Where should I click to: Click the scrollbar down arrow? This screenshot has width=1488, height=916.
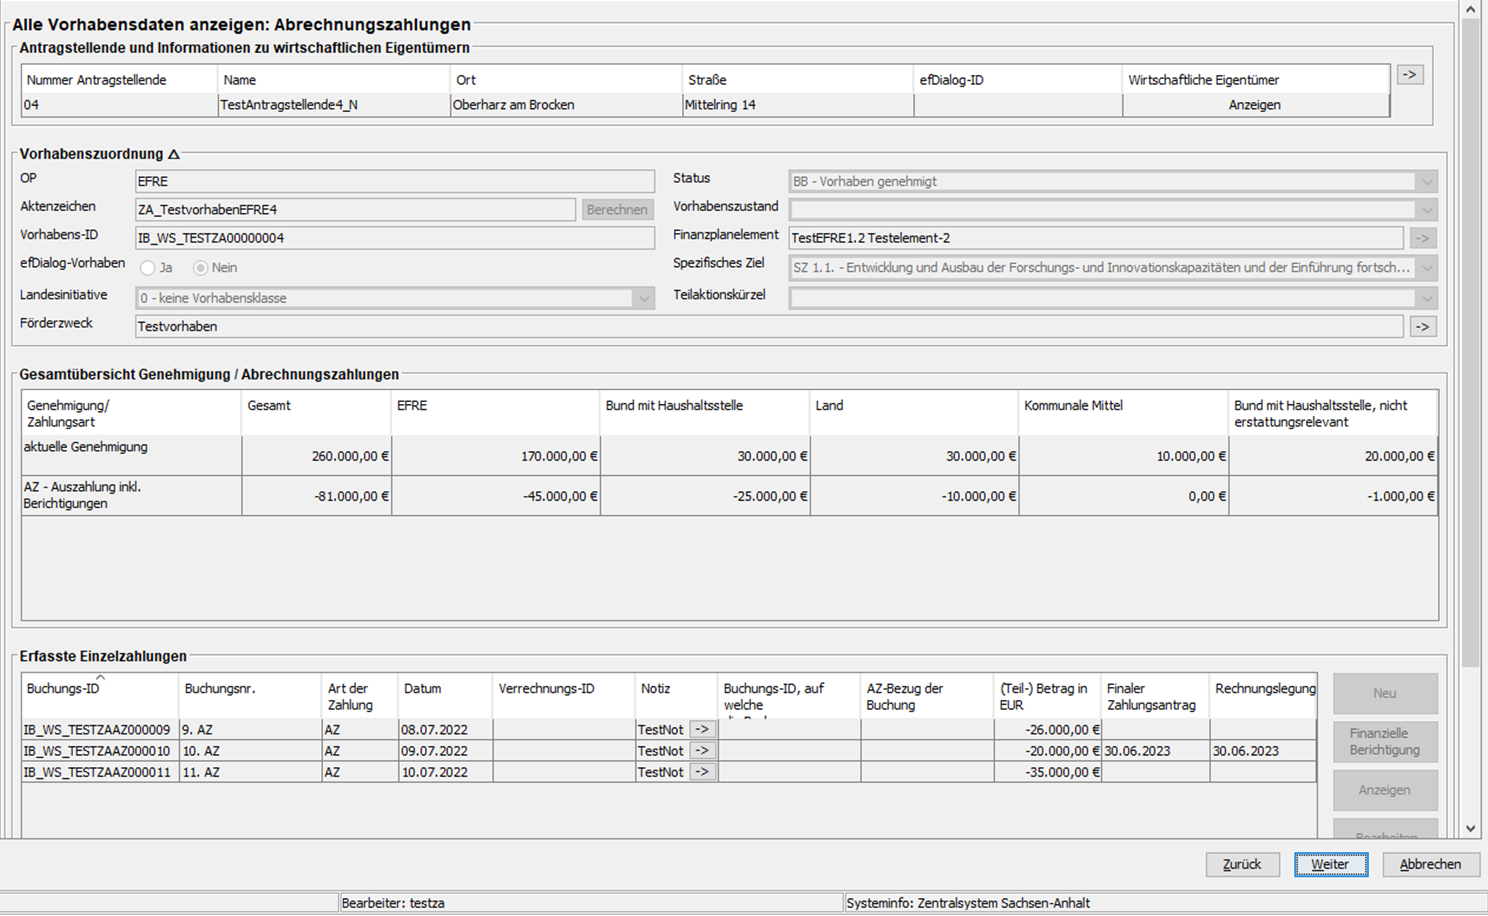(1470, 828)
